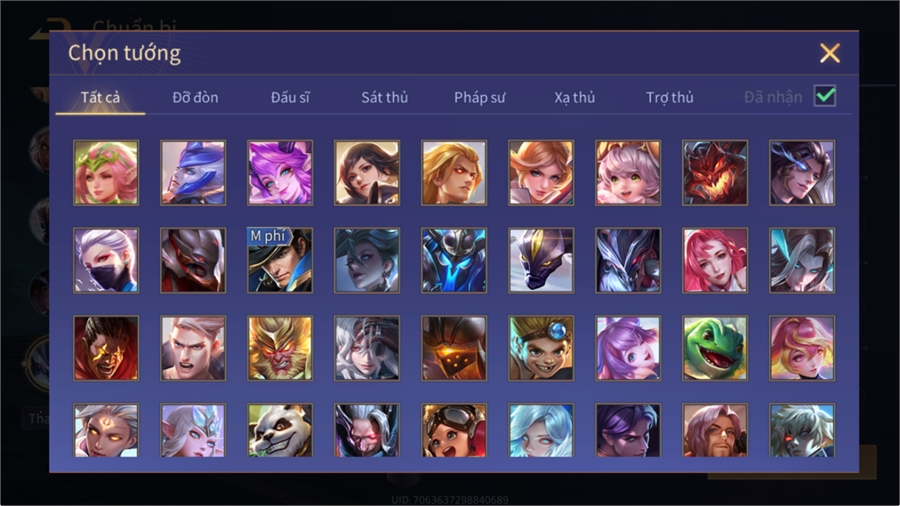This screenshot has height=506, width=900.
Task: Select the goggles-wearing pilot girl hero
Action: [454, 430]
